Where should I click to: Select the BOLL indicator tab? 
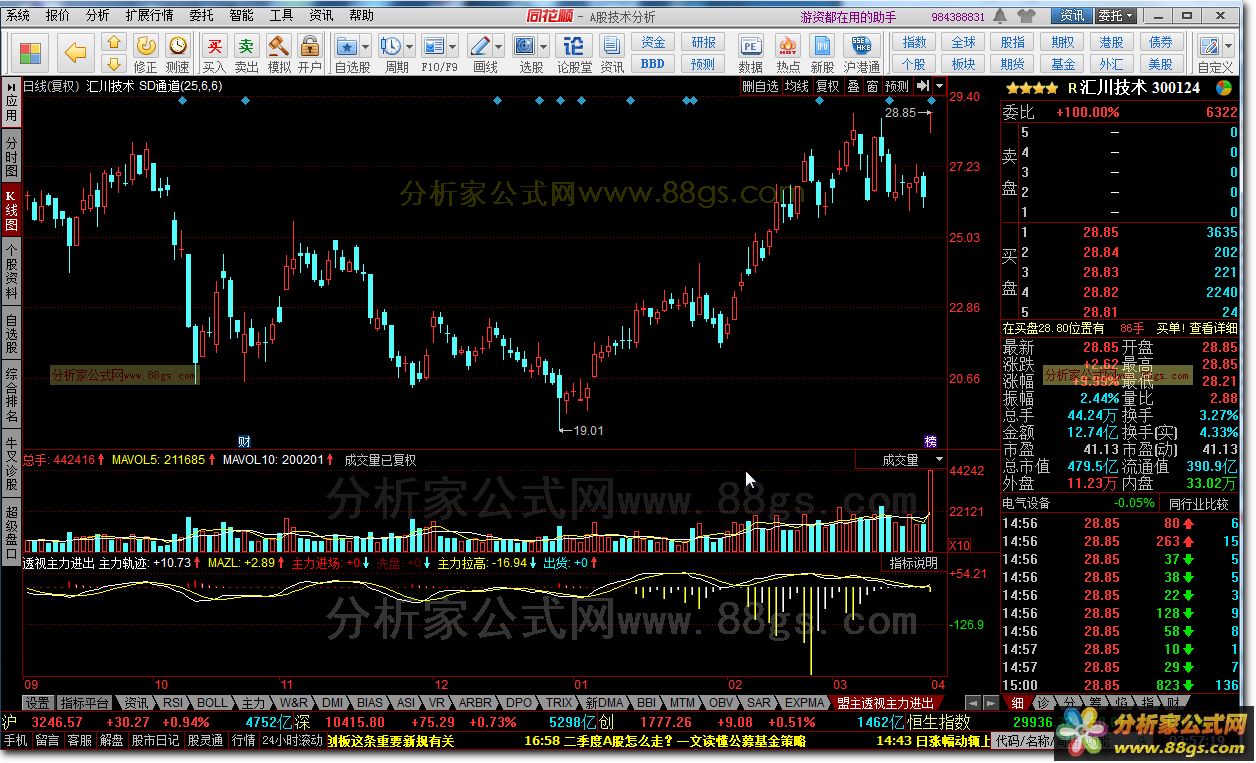212,703
